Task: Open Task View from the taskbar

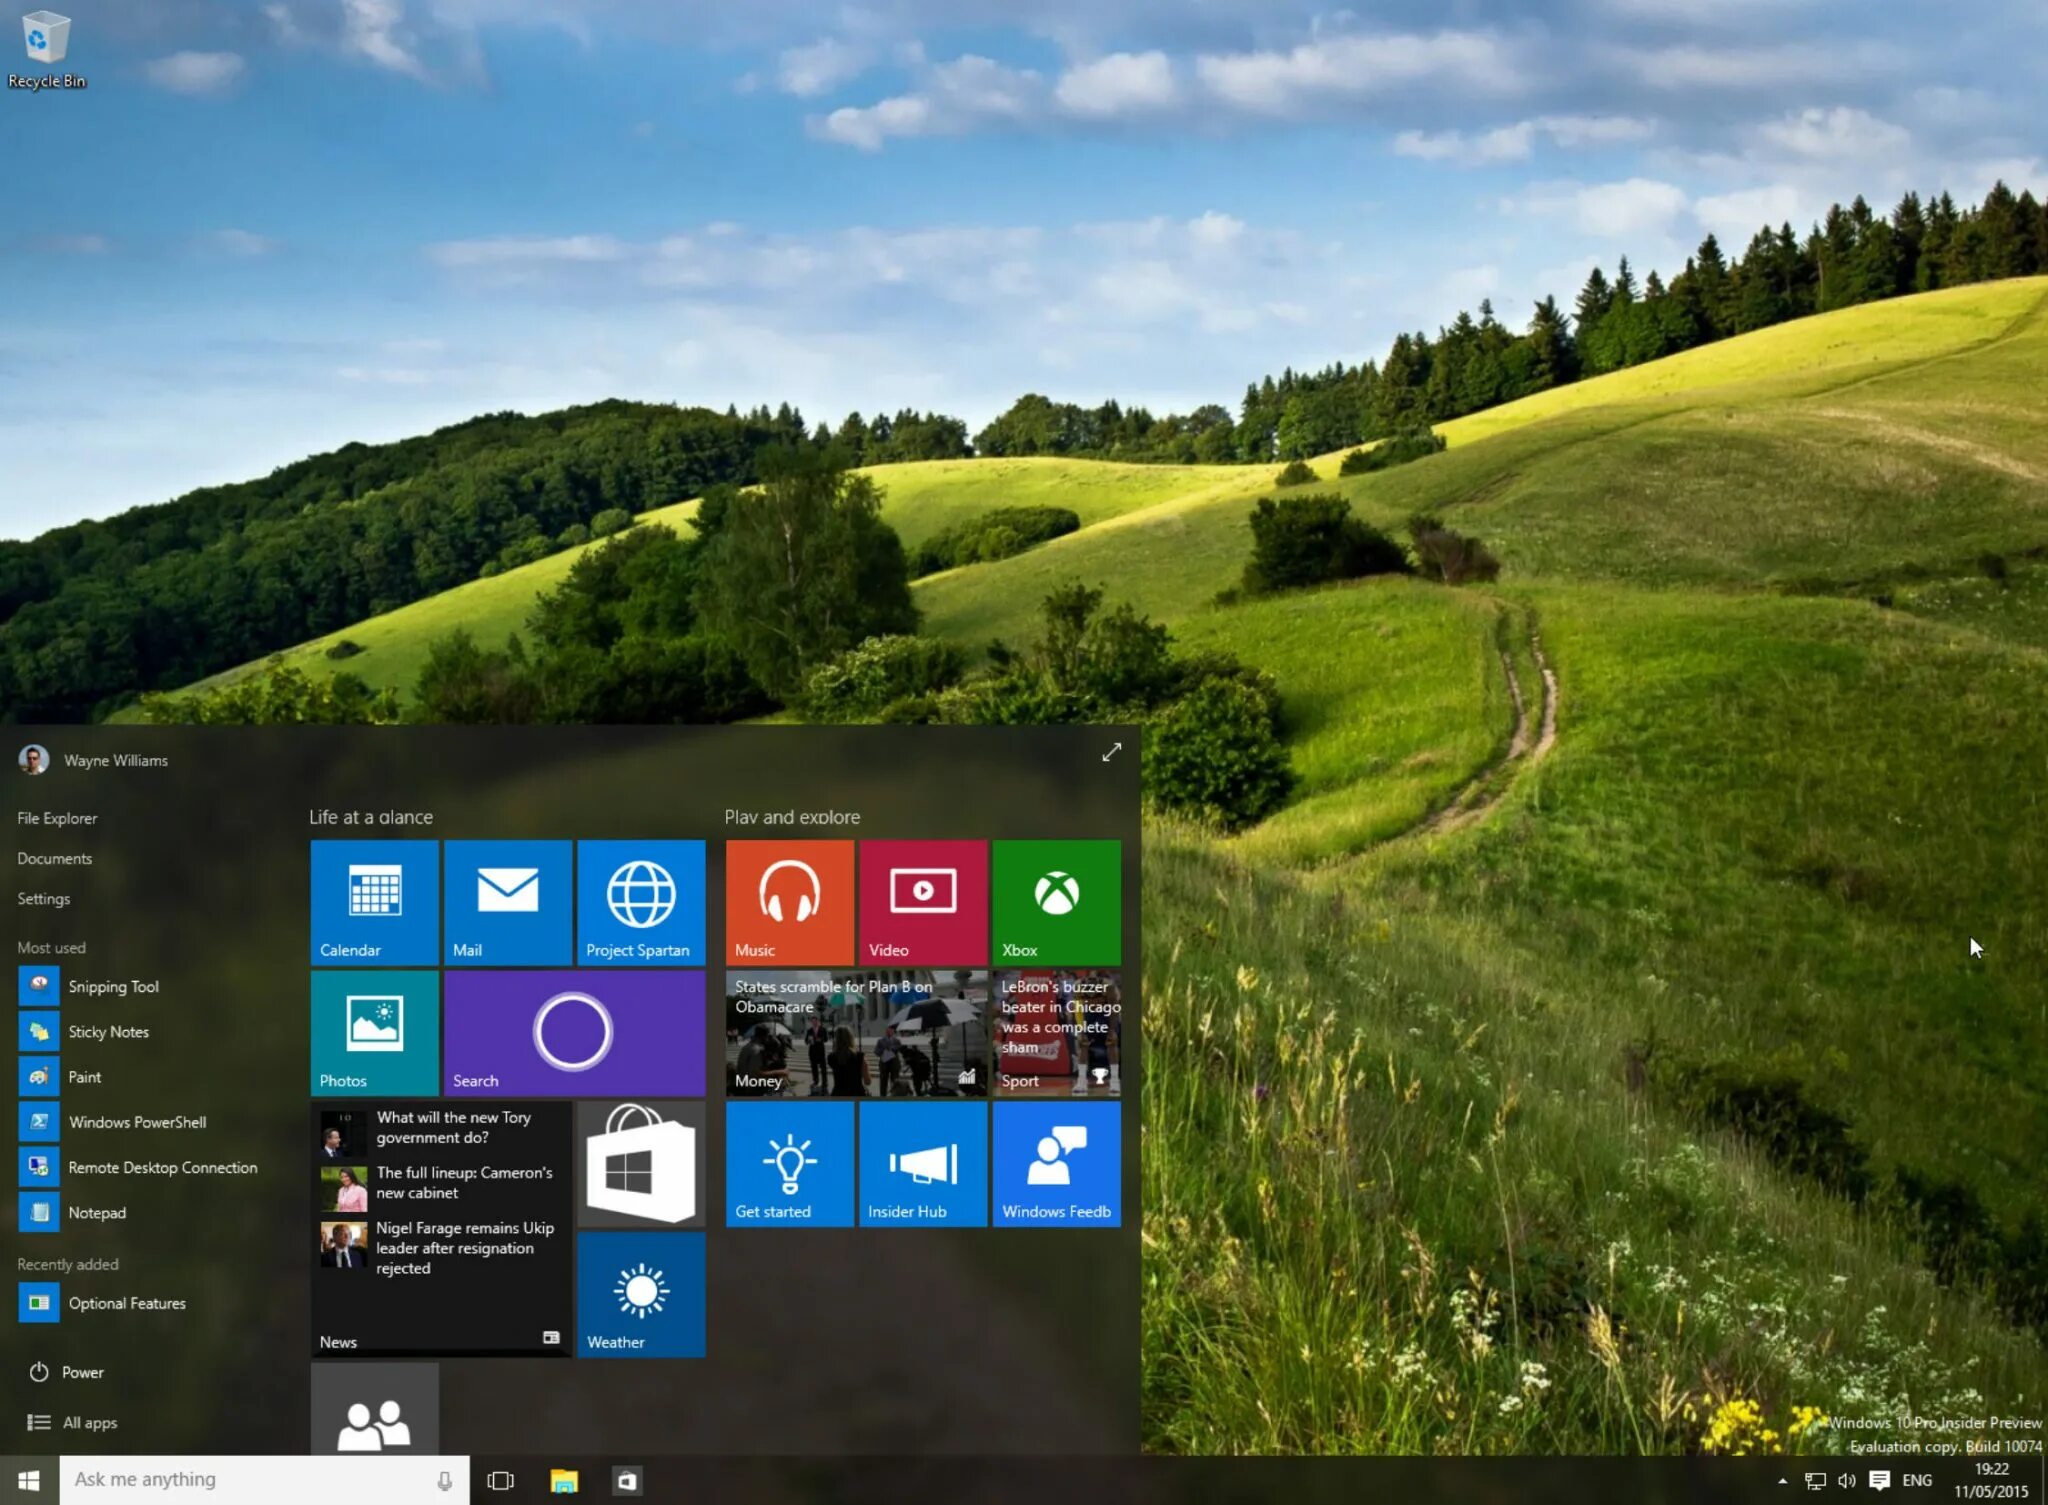Action: pos(500,1480)
